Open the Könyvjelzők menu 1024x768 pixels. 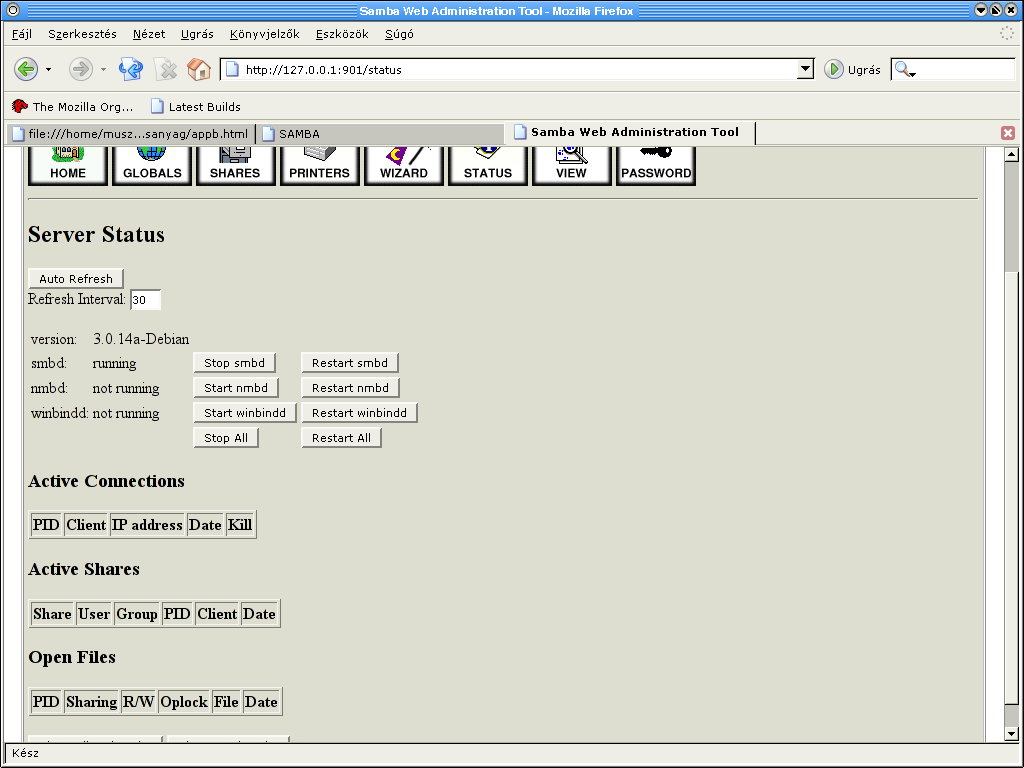point(264,34)
